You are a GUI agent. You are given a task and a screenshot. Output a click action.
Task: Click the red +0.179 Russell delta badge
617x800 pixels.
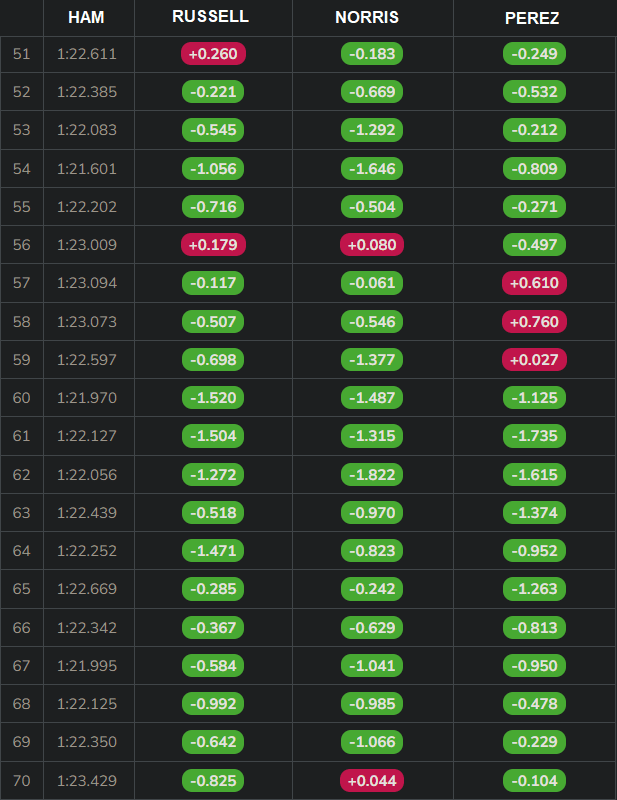point(213,245)
